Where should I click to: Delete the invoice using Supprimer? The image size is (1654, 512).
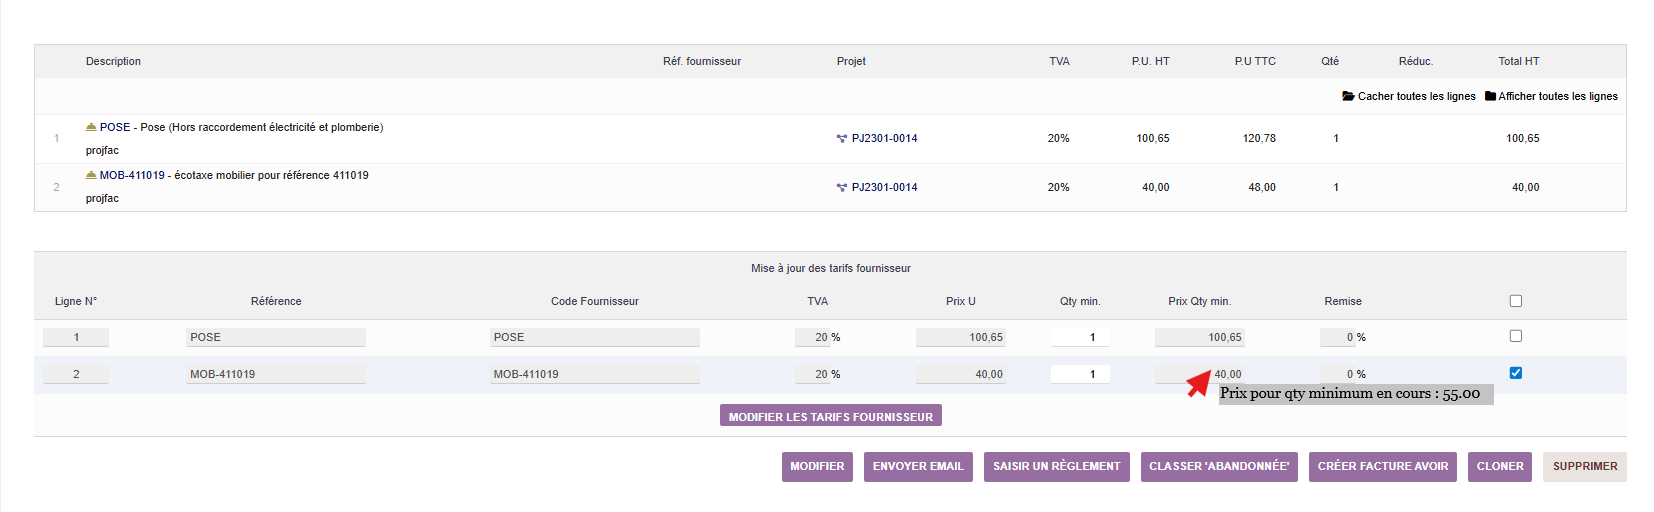click(x=1584, y=467)
